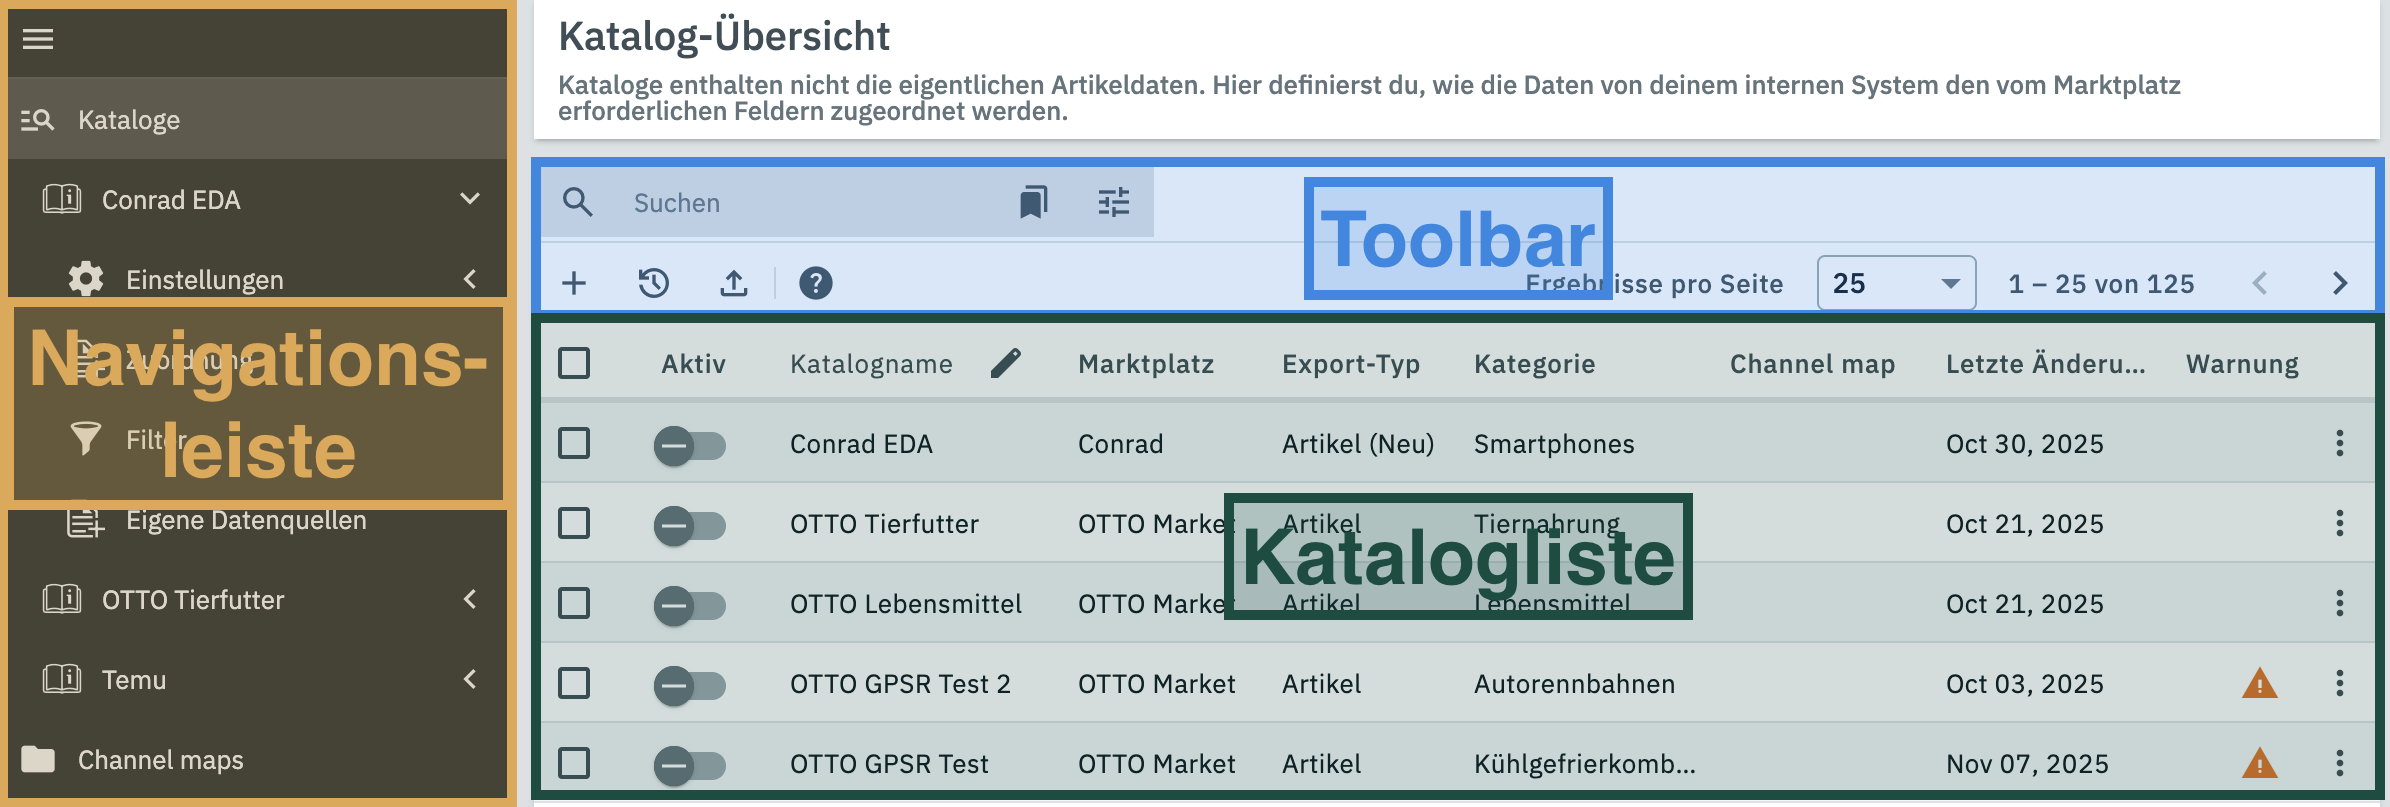Open row menu for OTTO GPSR Test 2
The width and height of the screenshot is (2390, 807).
[2340, 683]
